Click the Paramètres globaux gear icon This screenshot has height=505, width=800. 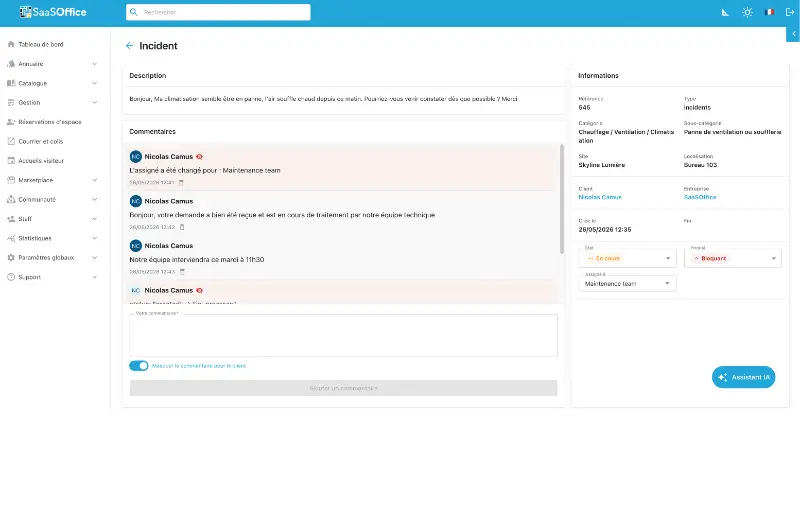tap(11, 258)
